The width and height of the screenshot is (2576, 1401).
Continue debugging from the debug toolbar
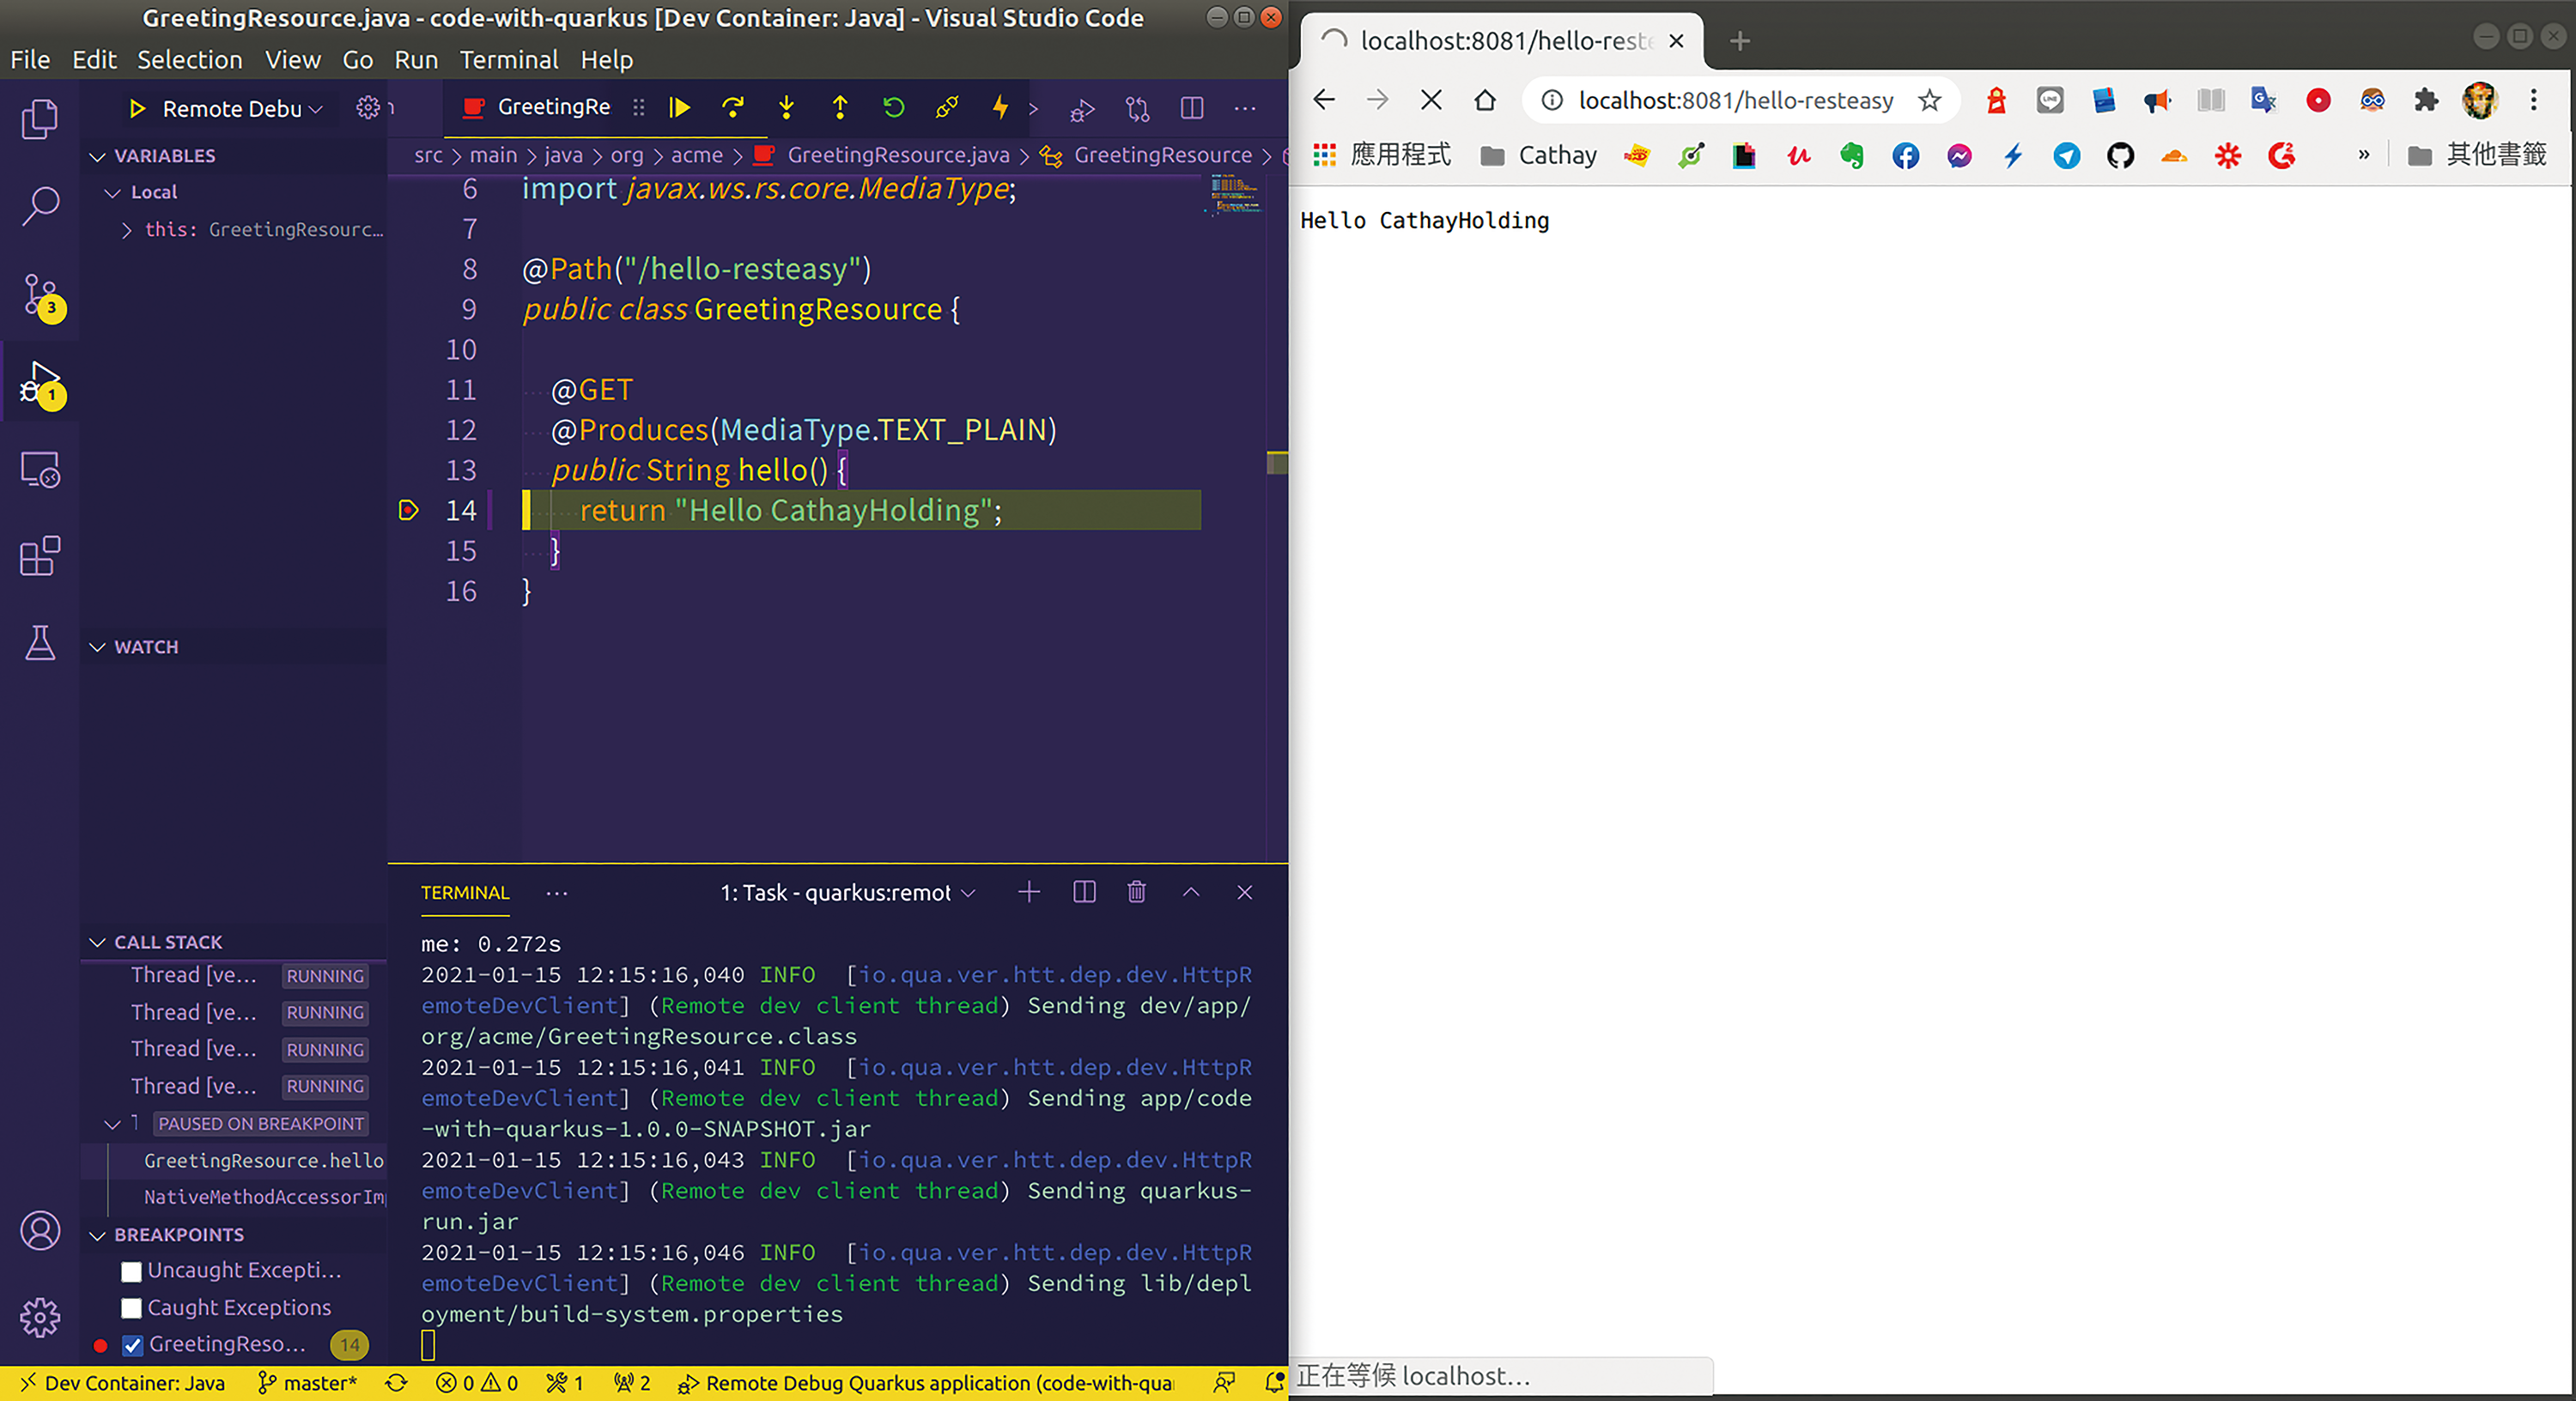tap(680, 107)
